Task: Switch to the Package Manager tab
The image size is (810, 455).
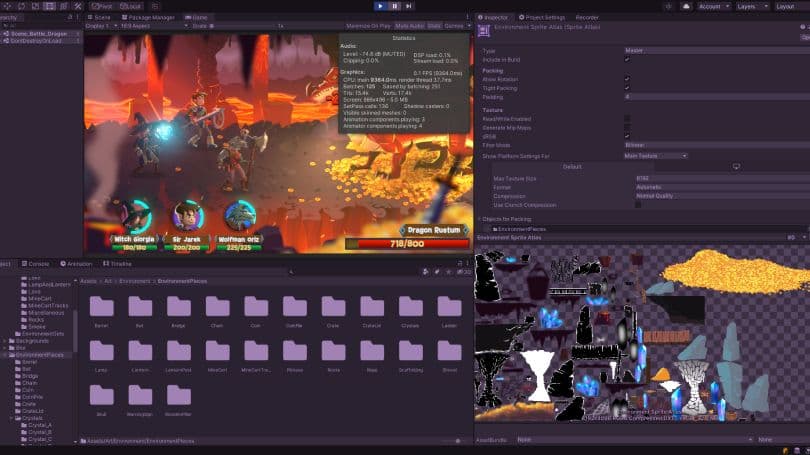Action: [148, 18]
